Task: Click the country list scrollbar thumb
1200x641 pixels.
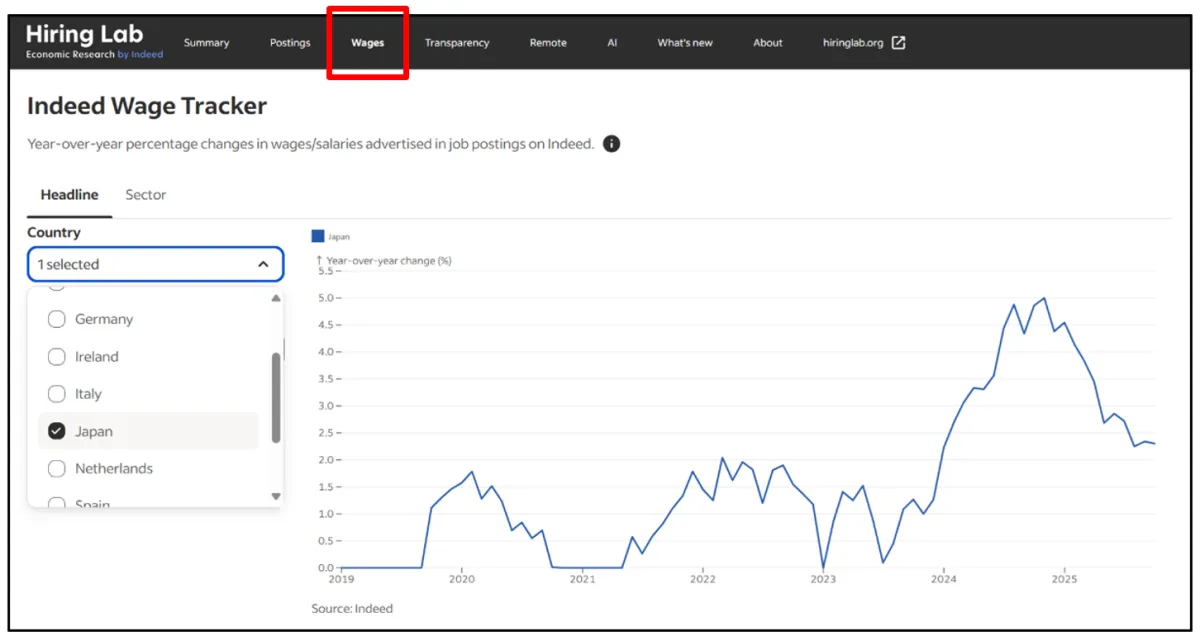Action: tap(276, 398)
